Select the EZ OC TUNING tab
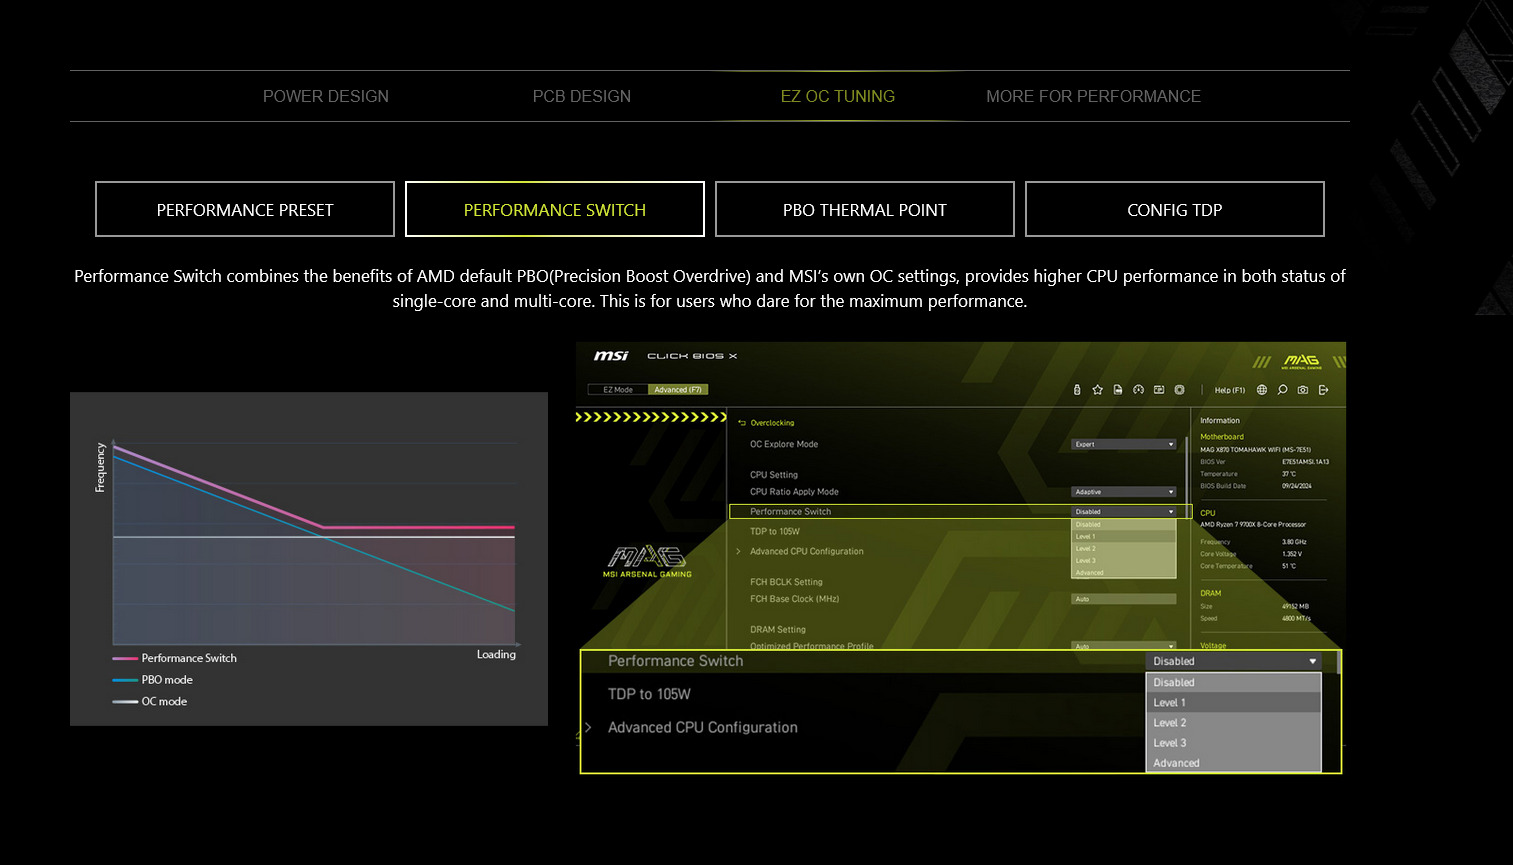Image resolution: width=1513 pixels, height=865 pixels. click(x=838, y=96)
